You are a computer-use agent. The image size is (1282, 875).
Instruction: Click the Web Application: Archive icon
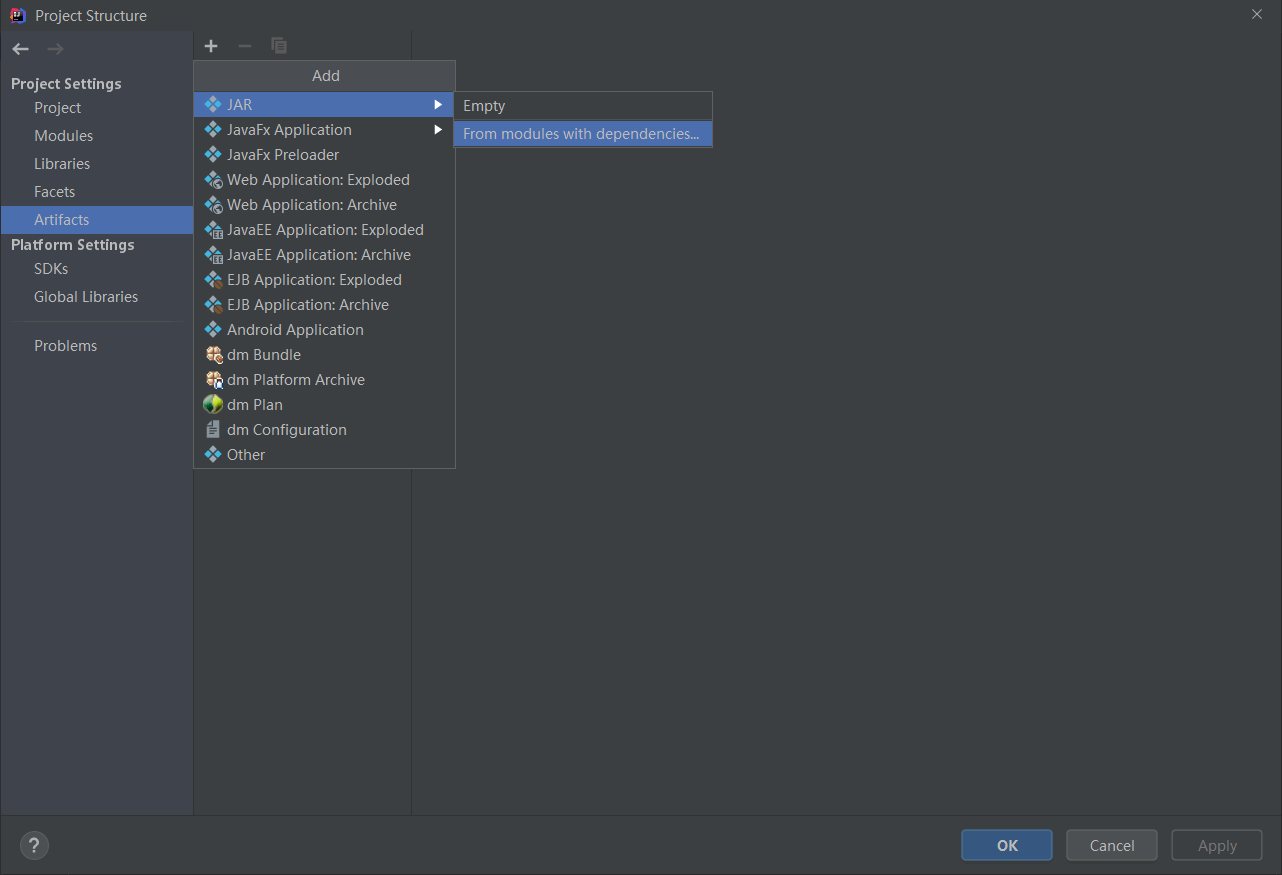pos(212,204)
